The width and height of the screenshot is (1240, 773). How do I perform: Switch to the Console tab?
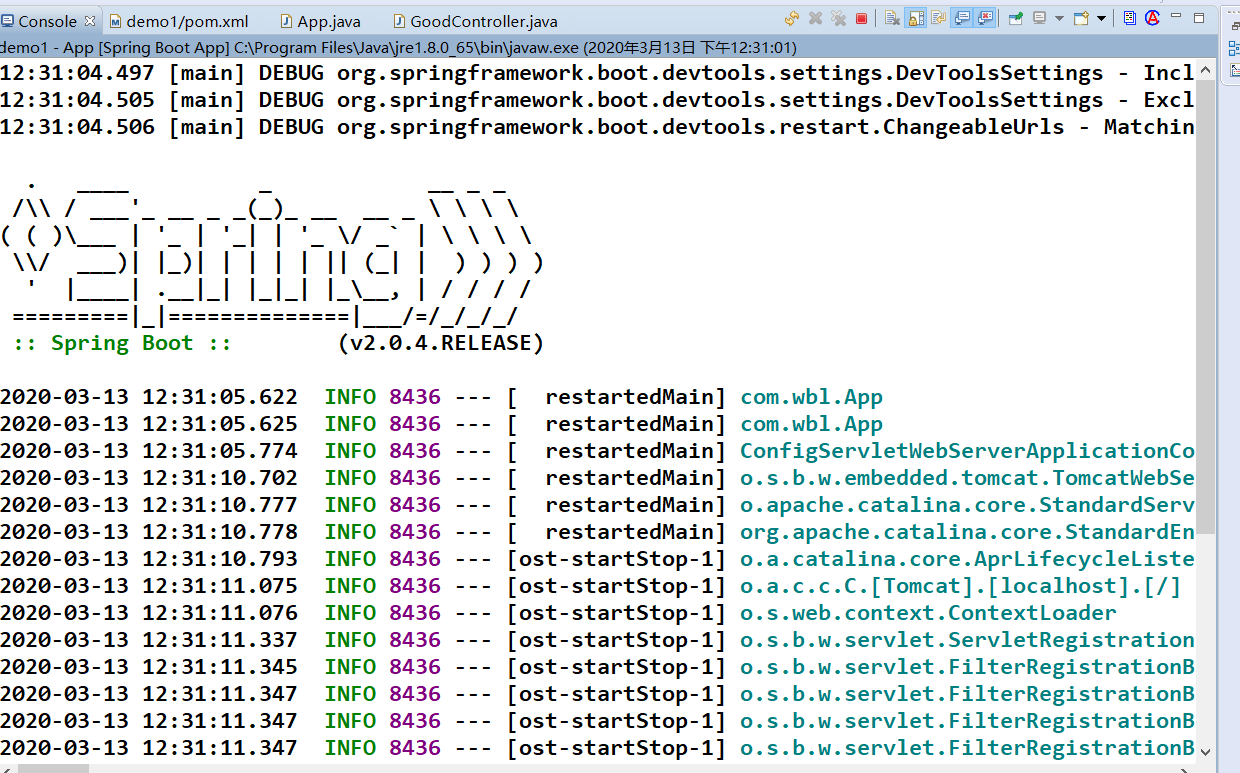click(x=47, y=21)
